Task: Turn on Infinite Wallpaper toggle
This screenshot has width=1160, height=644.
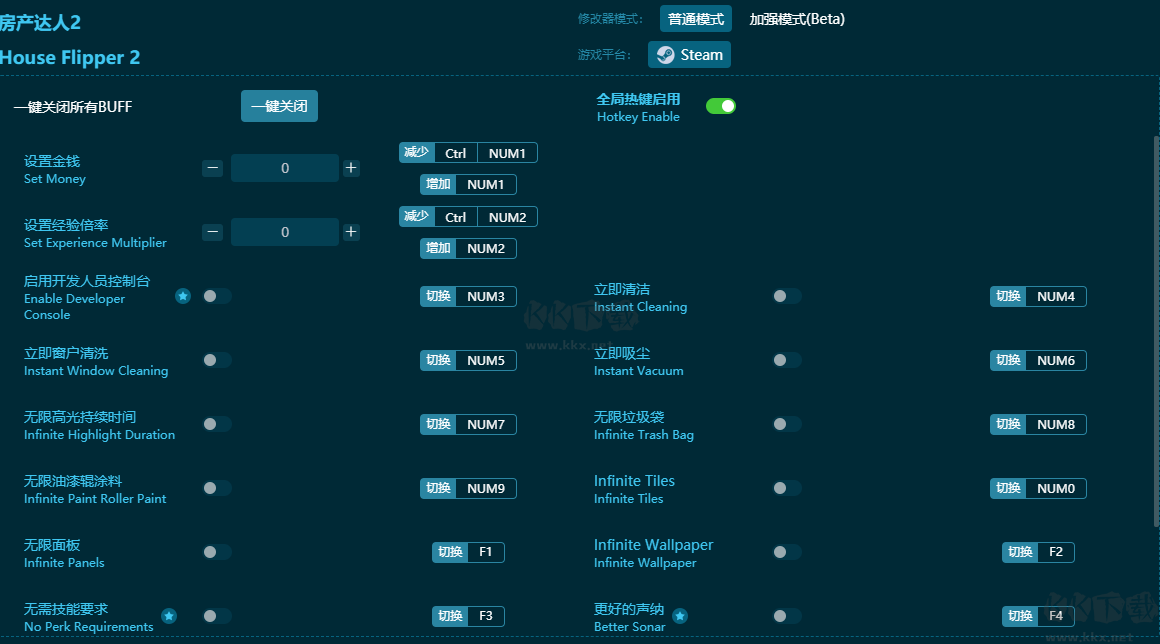Action: [x=786, y=552]
